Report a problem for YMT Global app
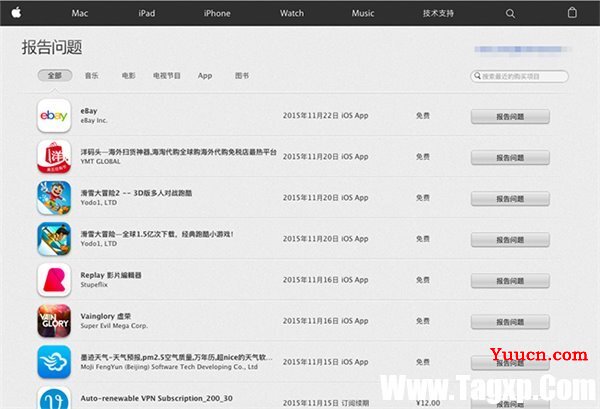Viewport: 600px width, 409px height. click(510, 158)
